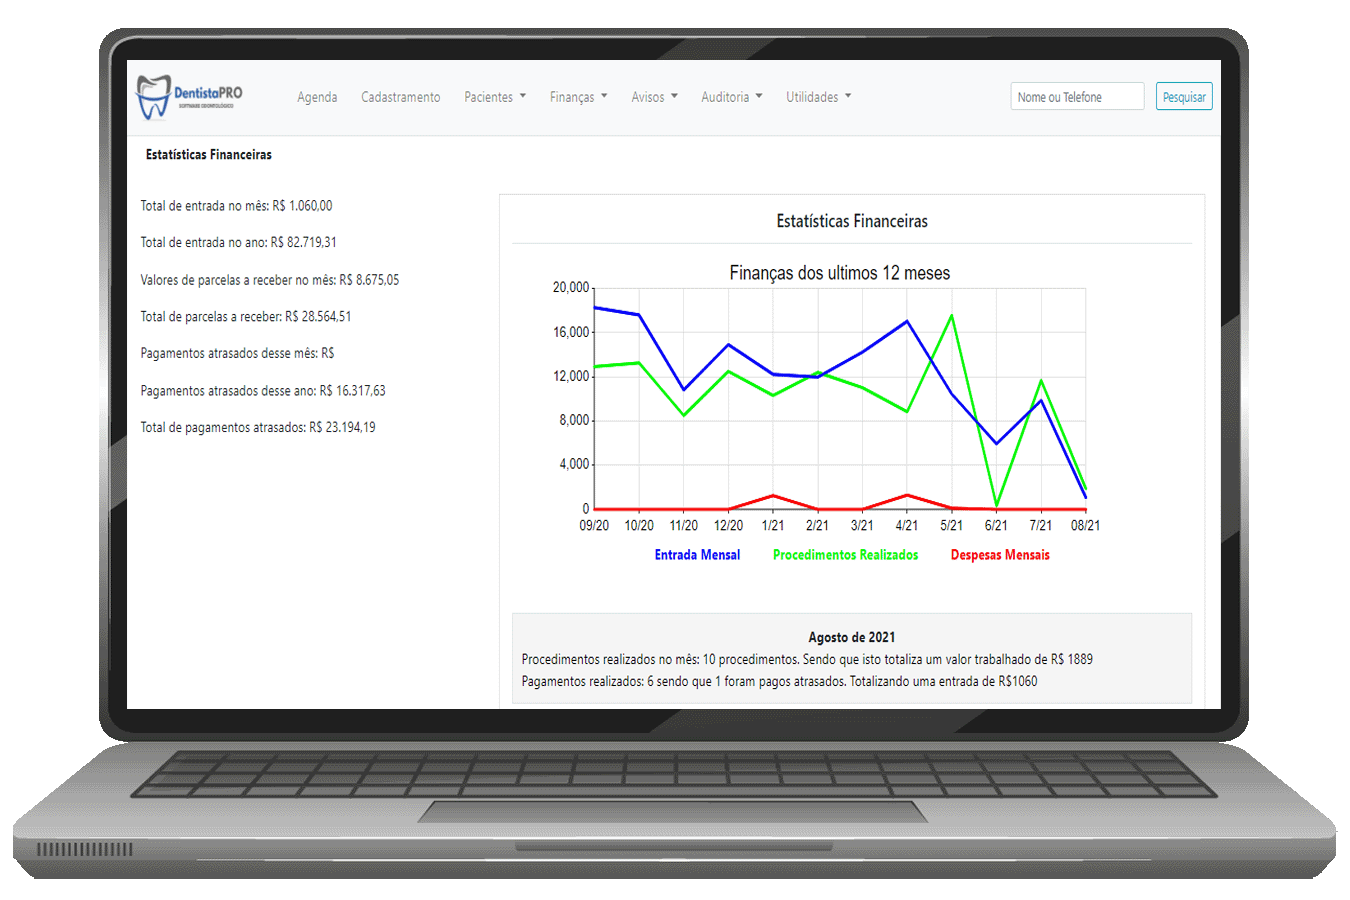Toggle the Despesas Mensais legend series
1350x900 pixels.
pyautogui.click(x=1000, y=555)
